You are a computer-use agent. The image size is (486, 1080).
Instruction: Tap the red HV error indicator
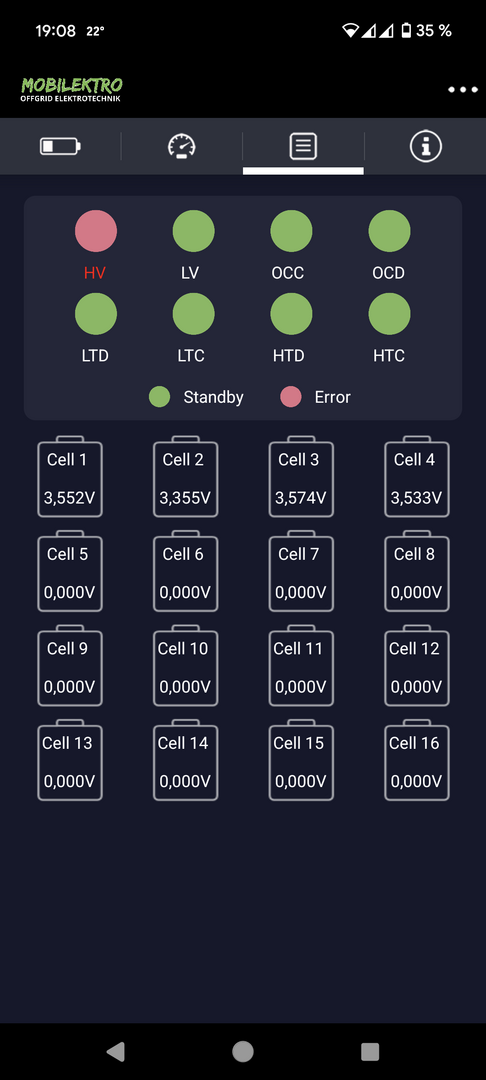[x=96, y=231]
